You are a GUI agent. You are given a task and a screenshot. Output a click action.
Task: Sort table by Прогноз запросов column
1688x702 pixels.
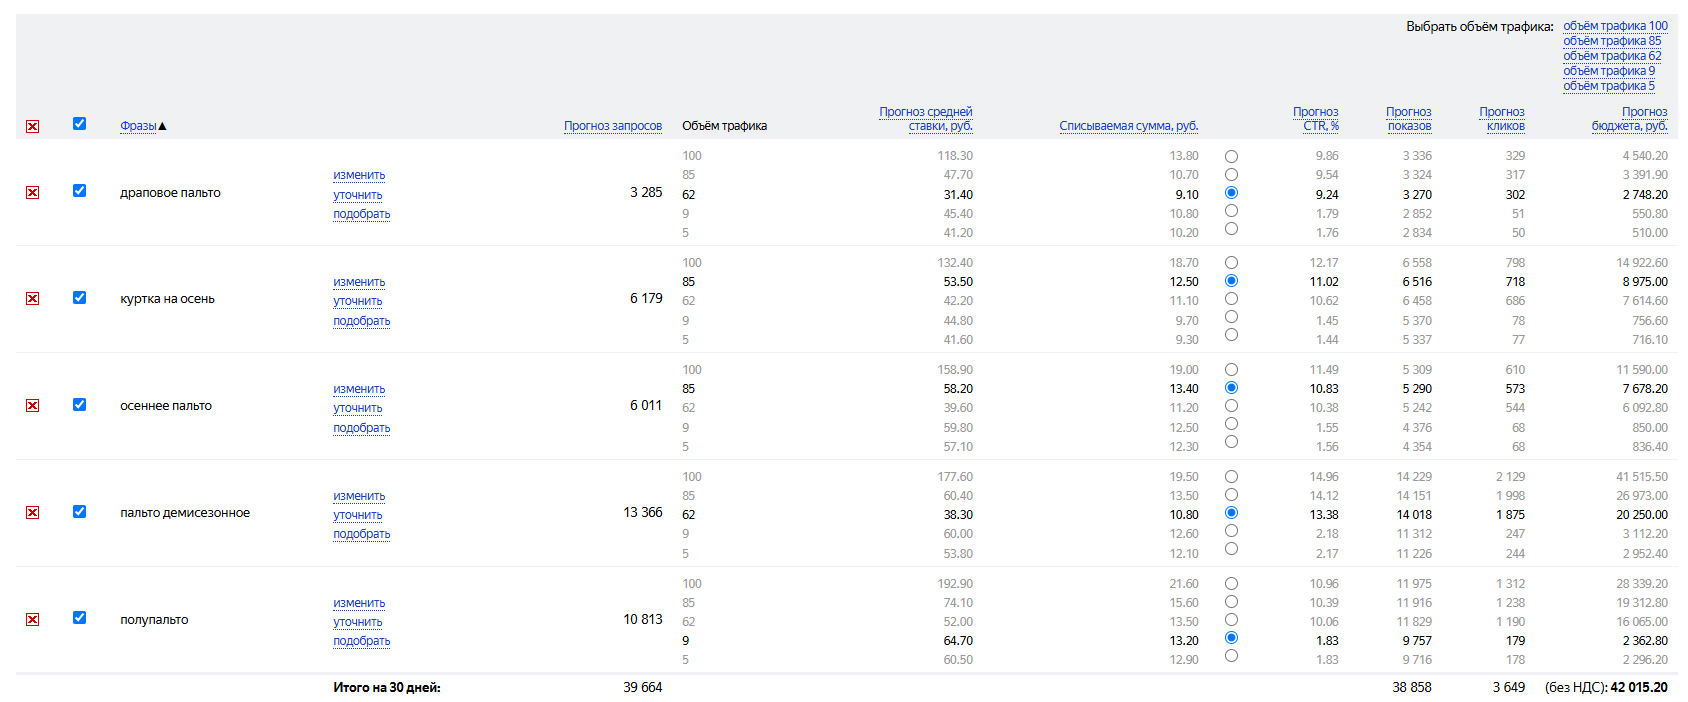(612, 126)
